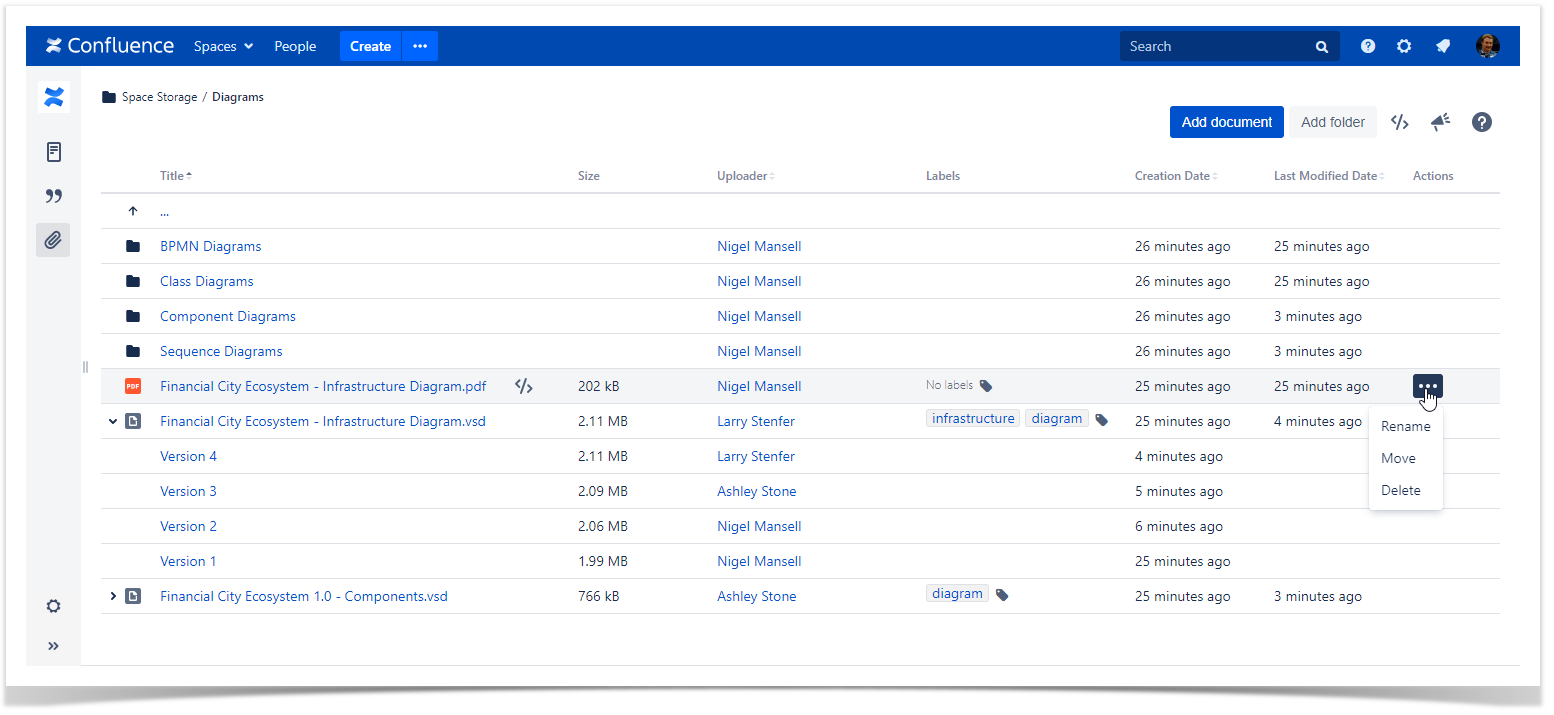Toggle sorting by Last Modified Date
Screen dimensions: 1554x715
point(1326,175)
